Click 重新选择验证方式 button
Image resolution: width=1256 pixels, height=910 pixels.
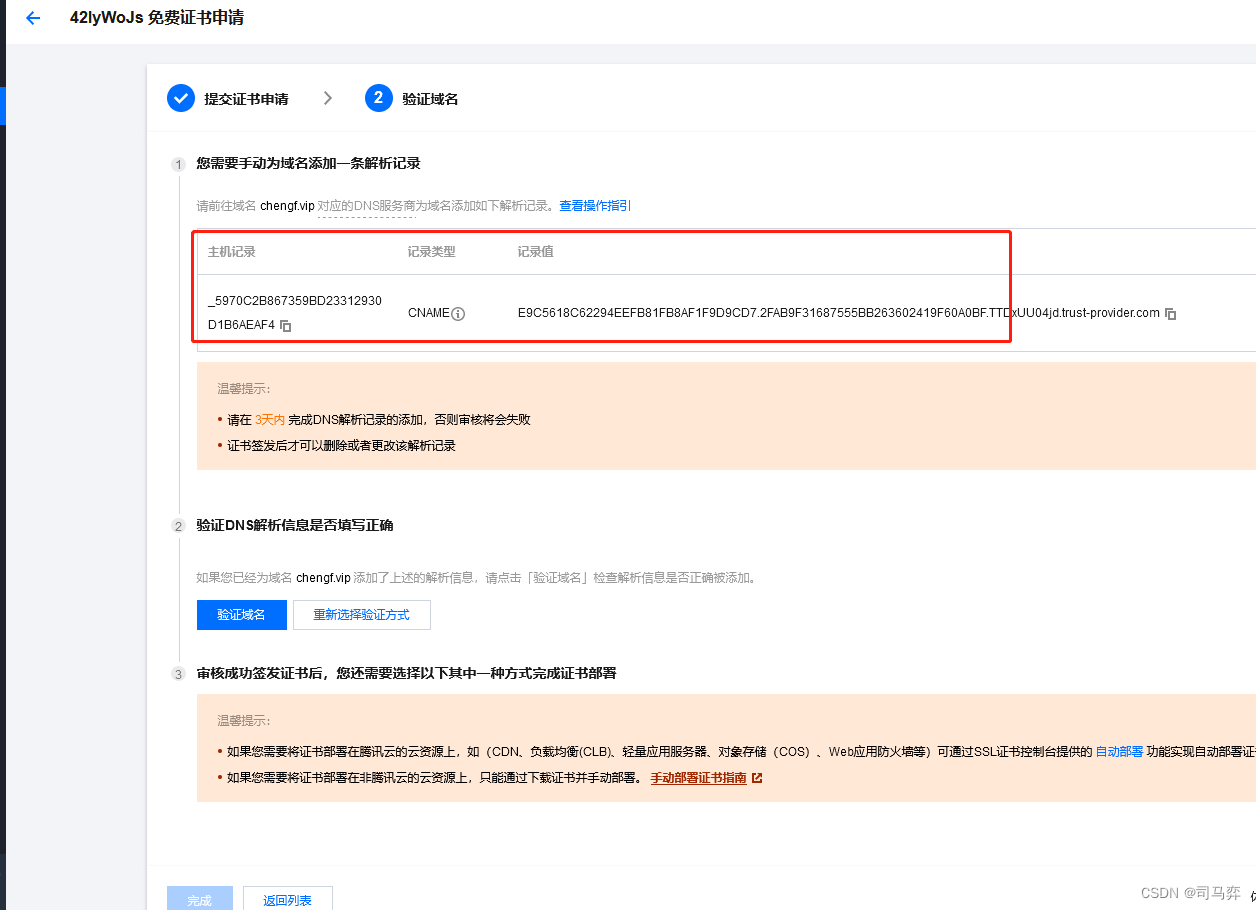362,615
